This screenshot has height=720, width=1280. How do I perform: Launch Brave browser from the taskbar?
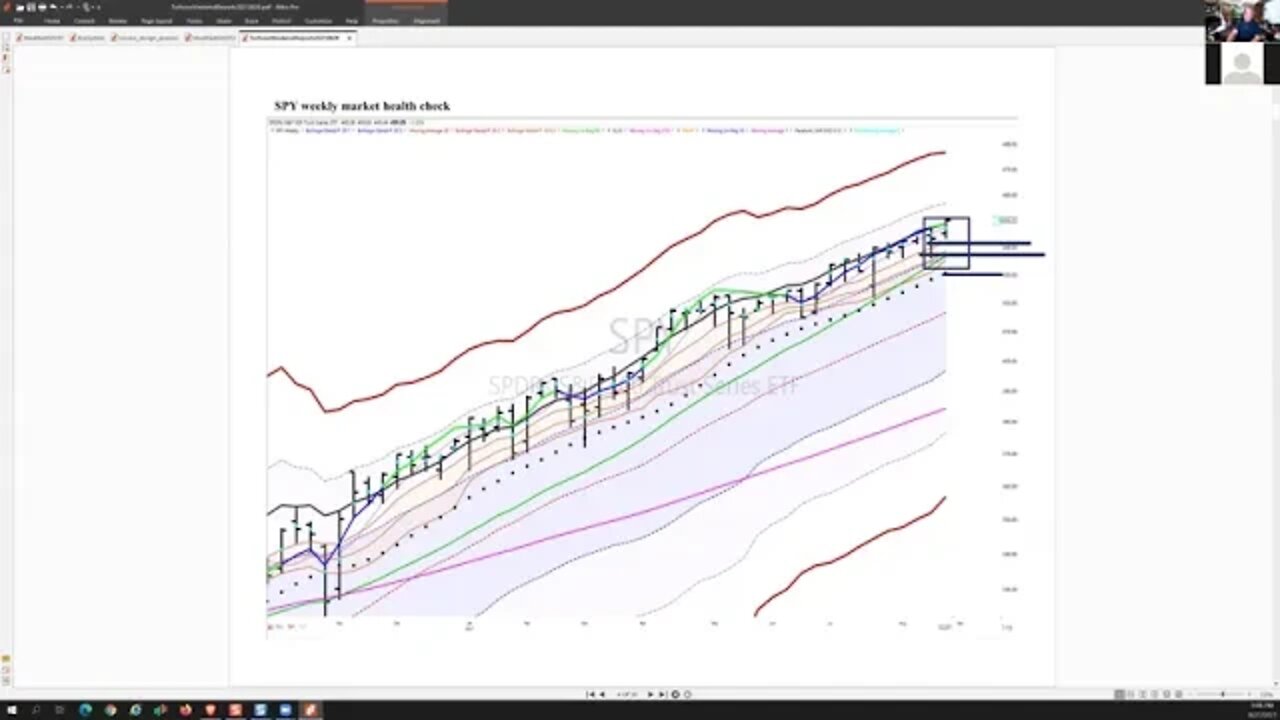click(x=210, y=710)
